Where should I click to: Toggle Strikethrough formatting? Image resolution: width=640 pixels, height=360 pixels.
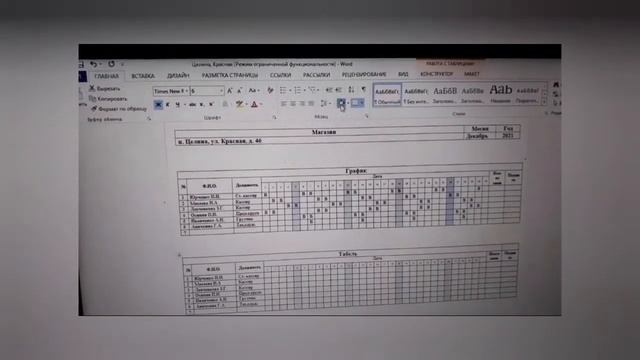point(192,105)
